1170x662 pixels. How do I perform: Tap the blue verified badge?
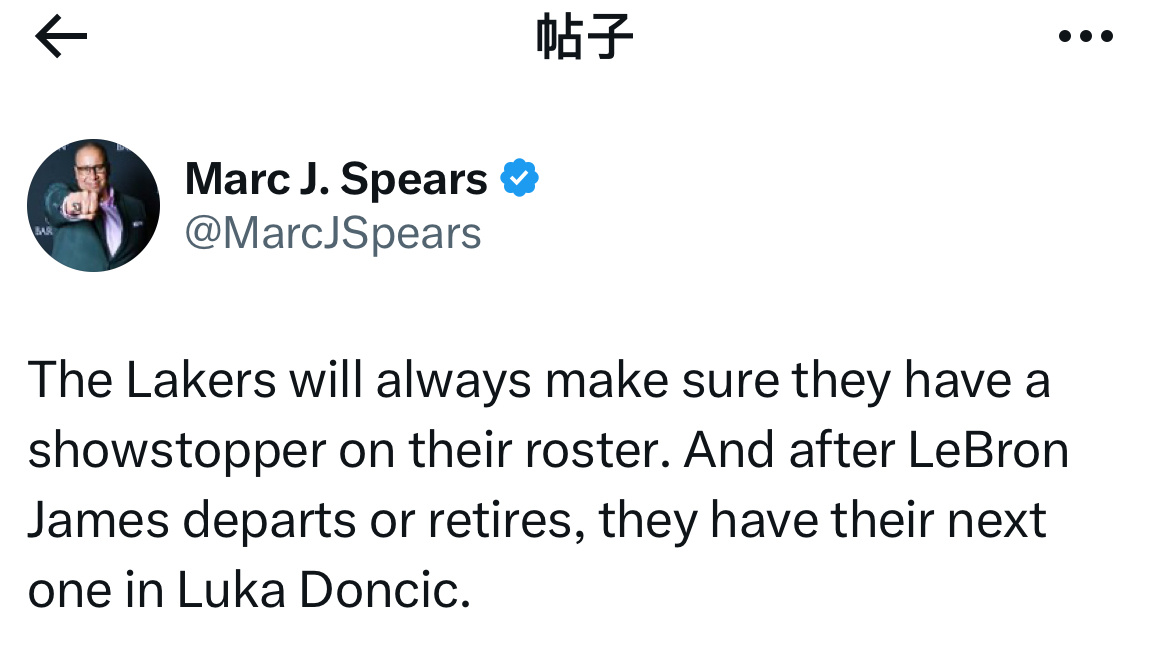tap(519, 178)
